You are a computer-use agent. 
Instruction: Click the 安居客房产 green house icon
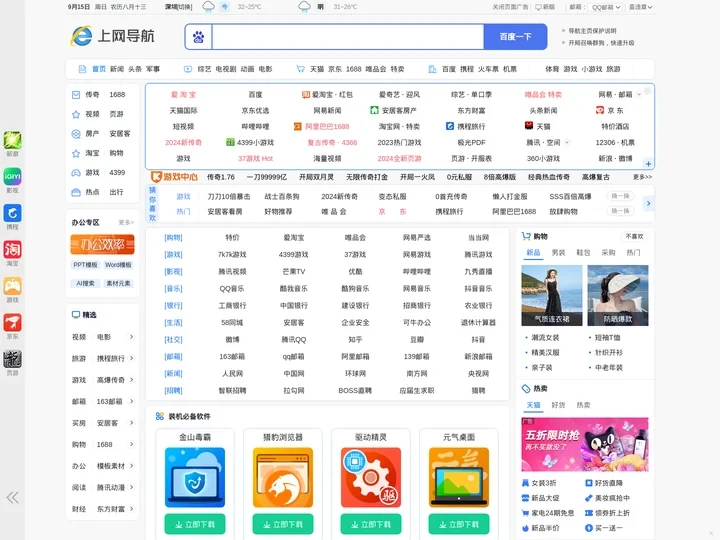click(x=374, y=110)
